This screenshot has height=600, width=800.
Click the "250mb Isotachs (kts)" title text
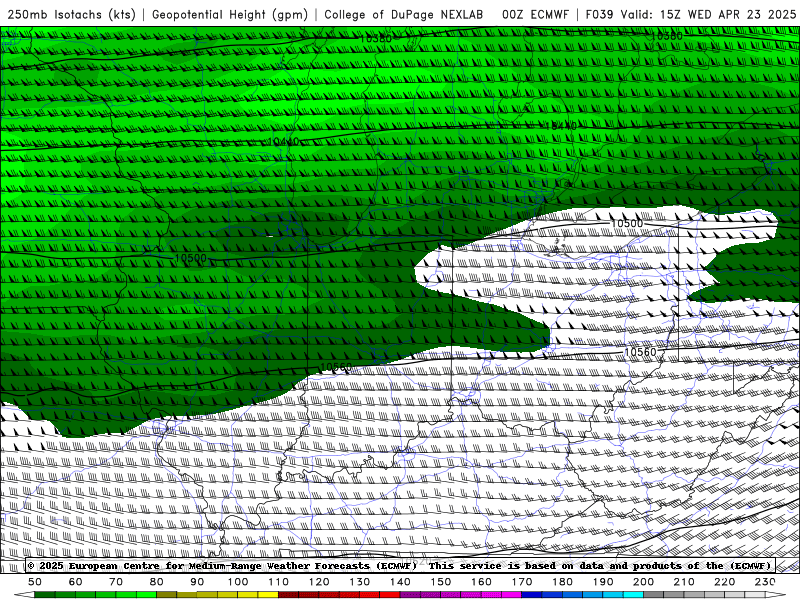pos(71,14)
